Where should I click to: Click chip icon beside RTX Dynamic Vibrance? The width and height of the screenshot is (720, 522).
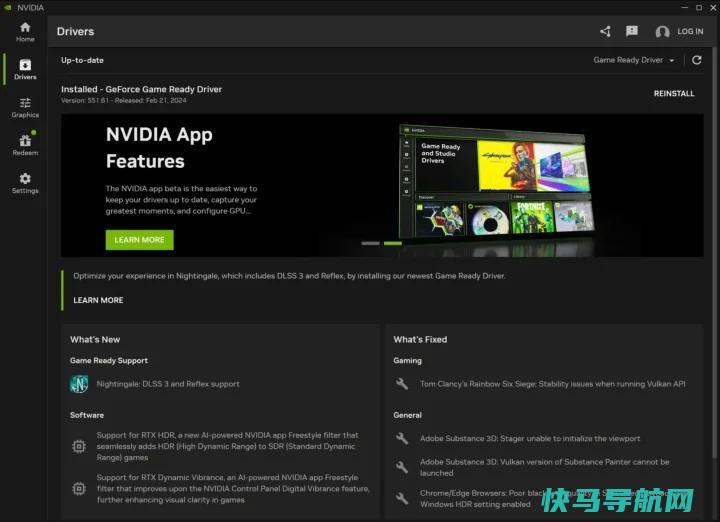[x=79, y=488]
